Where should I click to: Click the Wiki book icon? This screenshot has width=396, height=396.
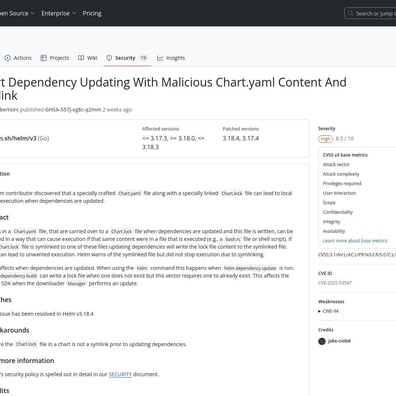coord(81,58)
